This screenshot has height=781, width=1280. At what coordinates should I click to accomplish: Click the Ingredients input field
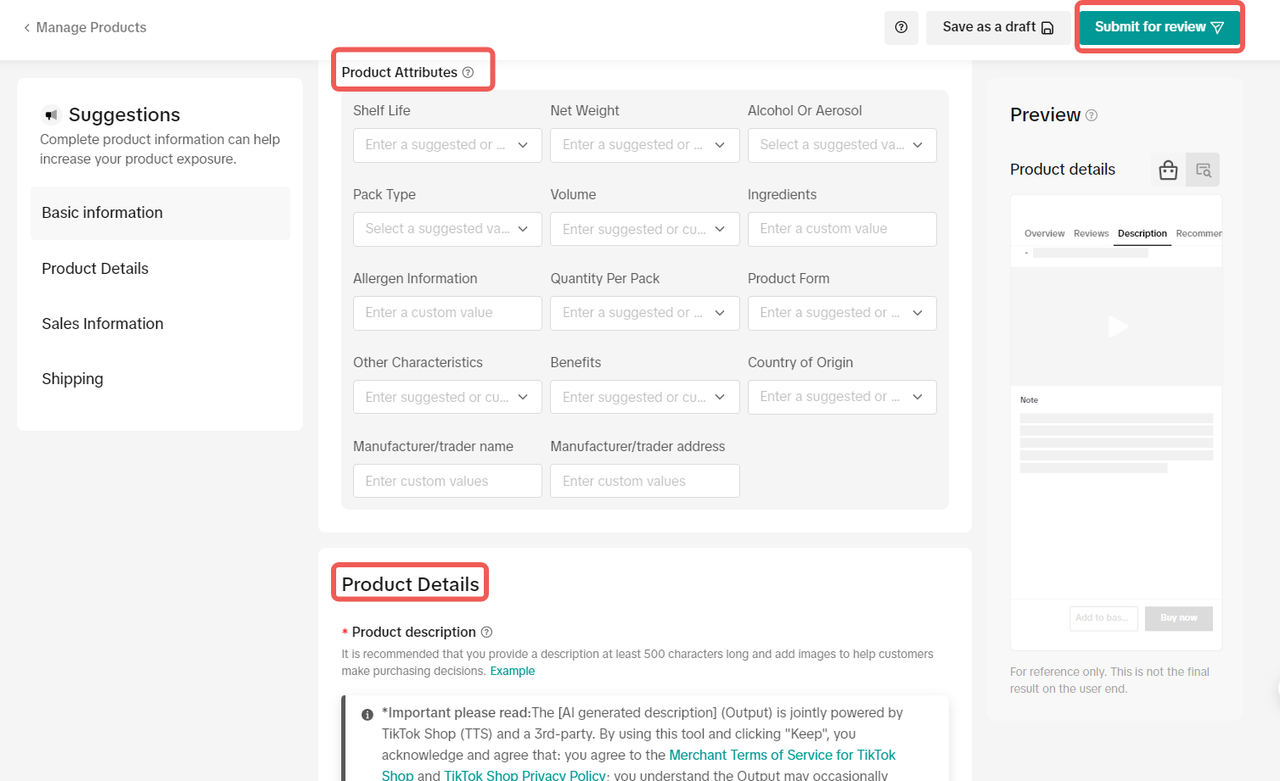pos(842,229)
